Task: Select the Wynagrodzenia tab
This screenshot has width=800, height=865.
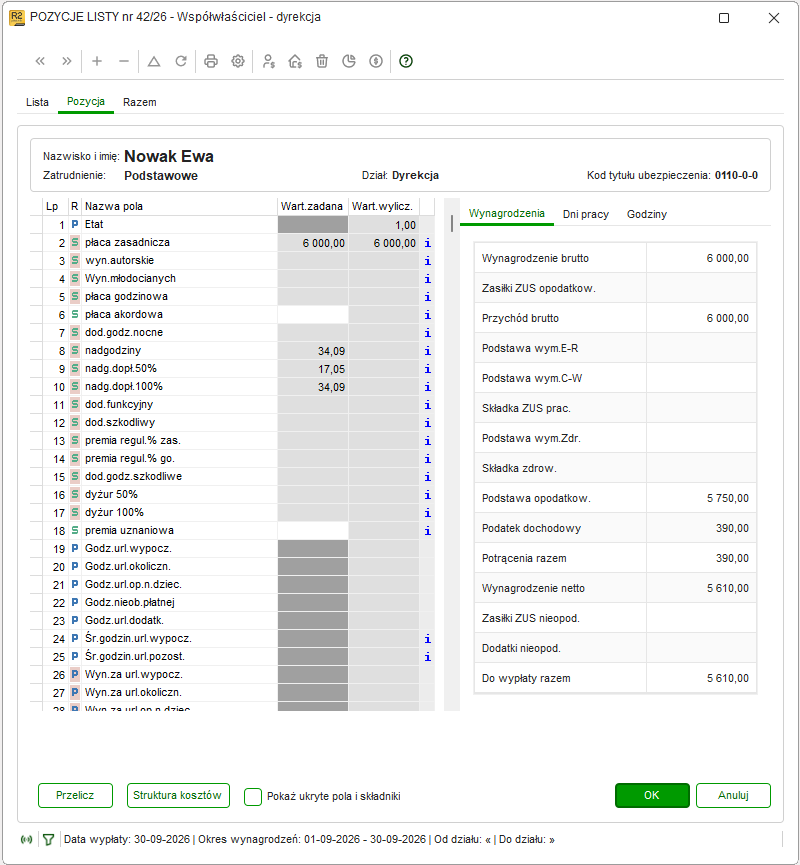Action: [x=506, y=213]
